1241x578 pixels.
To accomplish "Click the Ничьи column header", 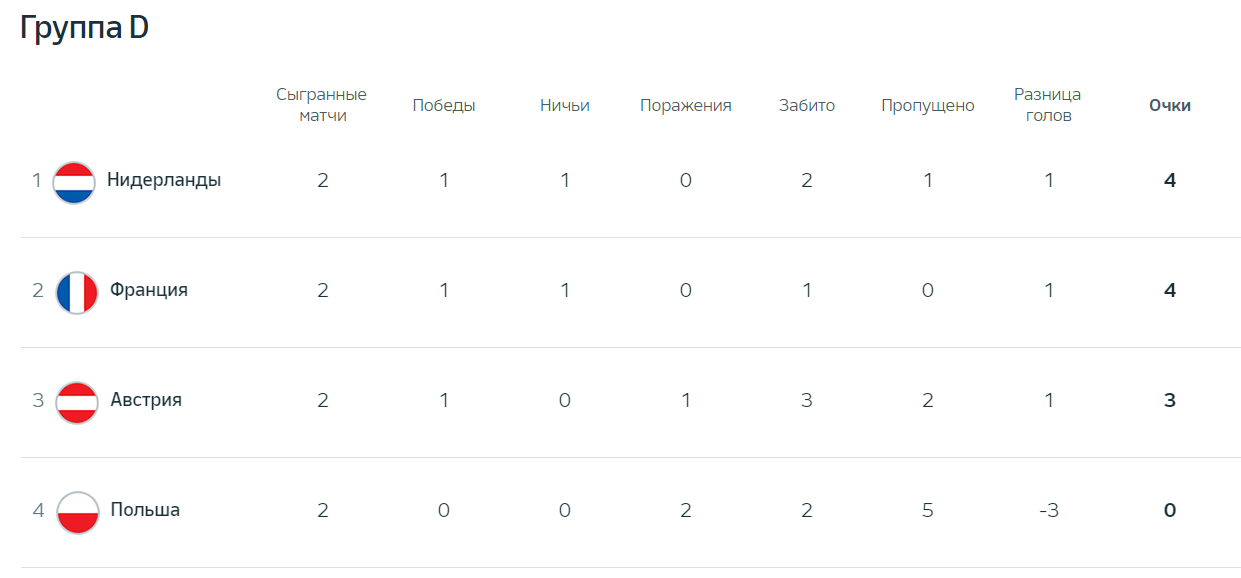I will 565,105.
